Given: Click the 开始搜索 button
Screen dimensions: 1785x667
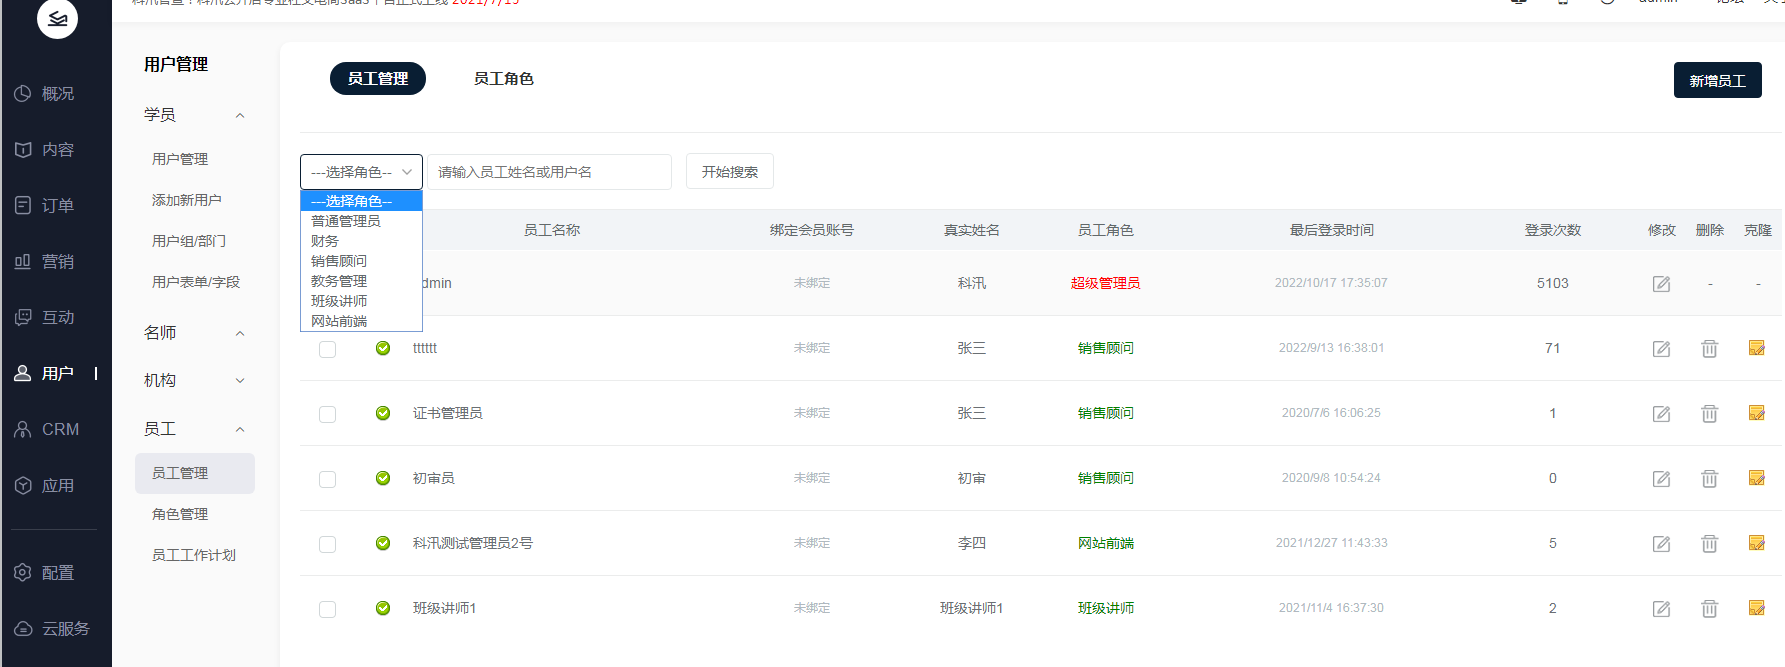Looking at the screenshot, I should pos(730,172).
